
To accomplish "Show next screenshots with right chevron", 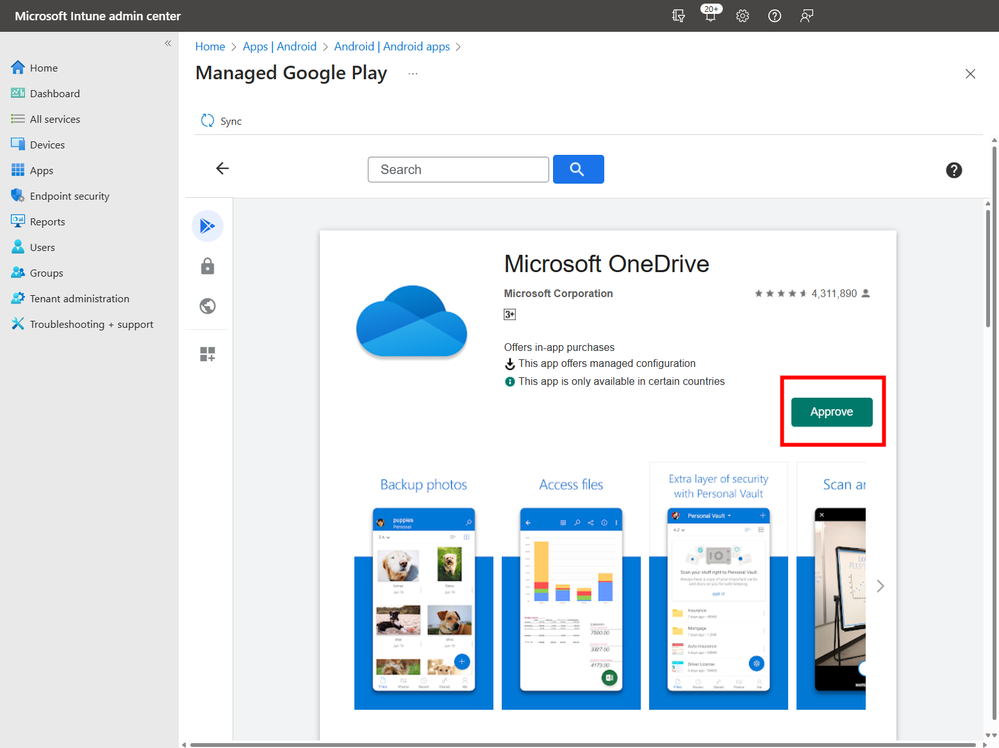I will (x=880, y=586).
